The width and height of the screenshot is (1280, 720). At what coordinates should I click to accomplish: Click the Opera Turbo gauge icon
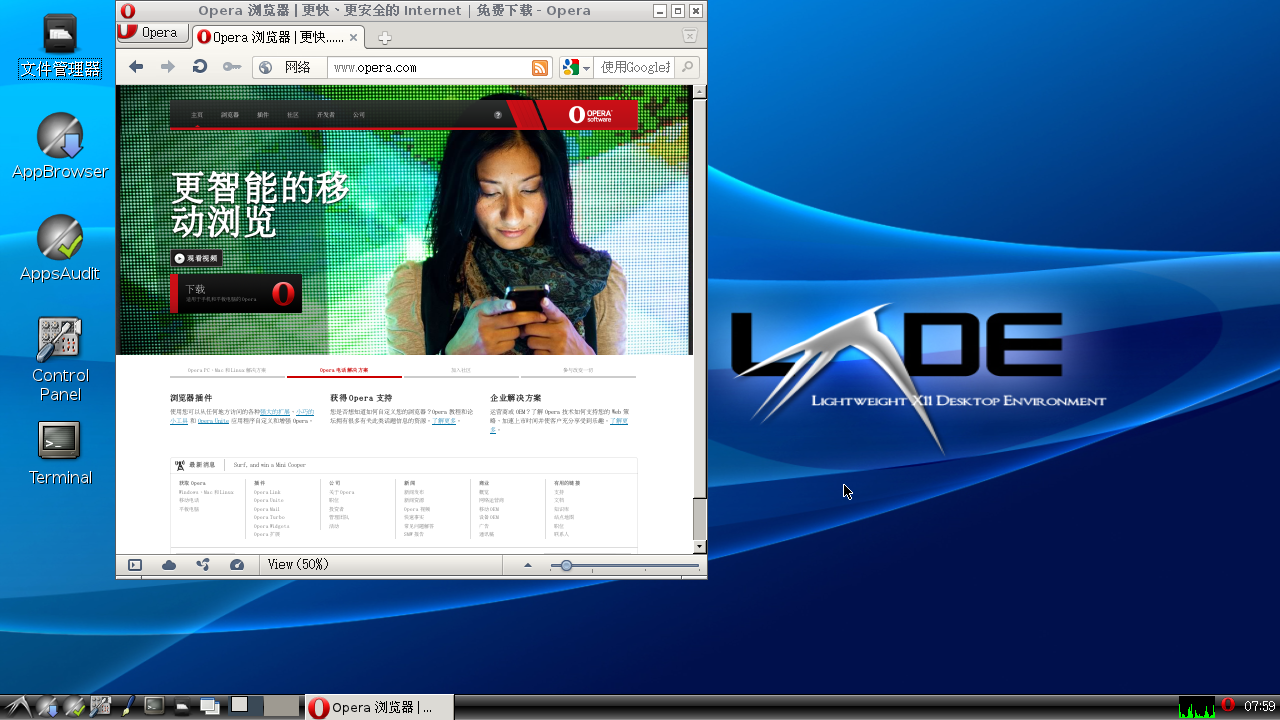point(237,565)
